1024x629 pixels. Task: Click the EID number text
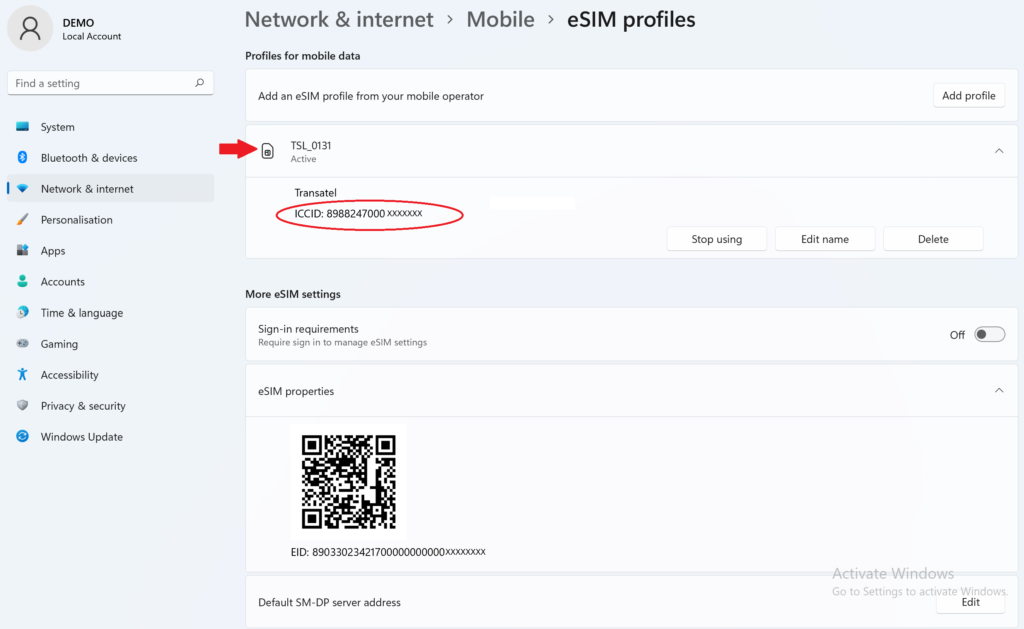[388, 552]
